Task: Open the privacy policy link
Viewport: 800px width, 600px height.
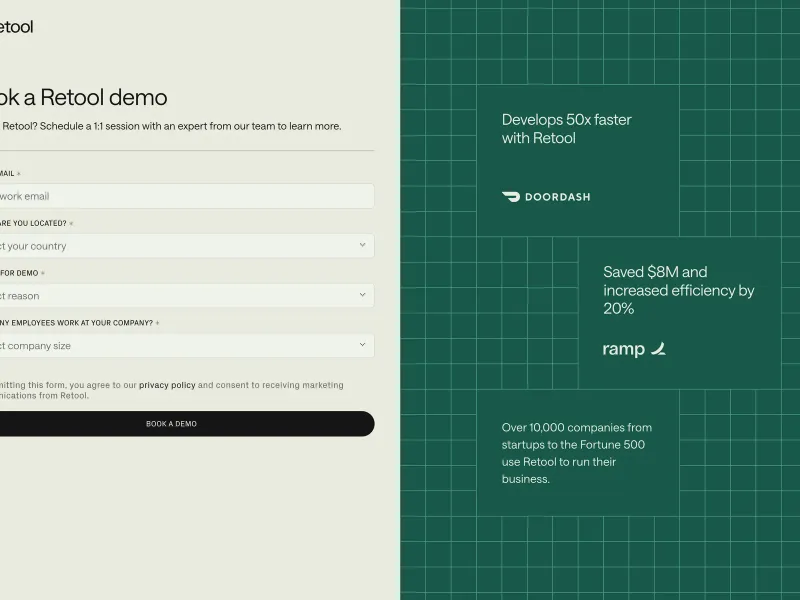Action: [167, 385]
